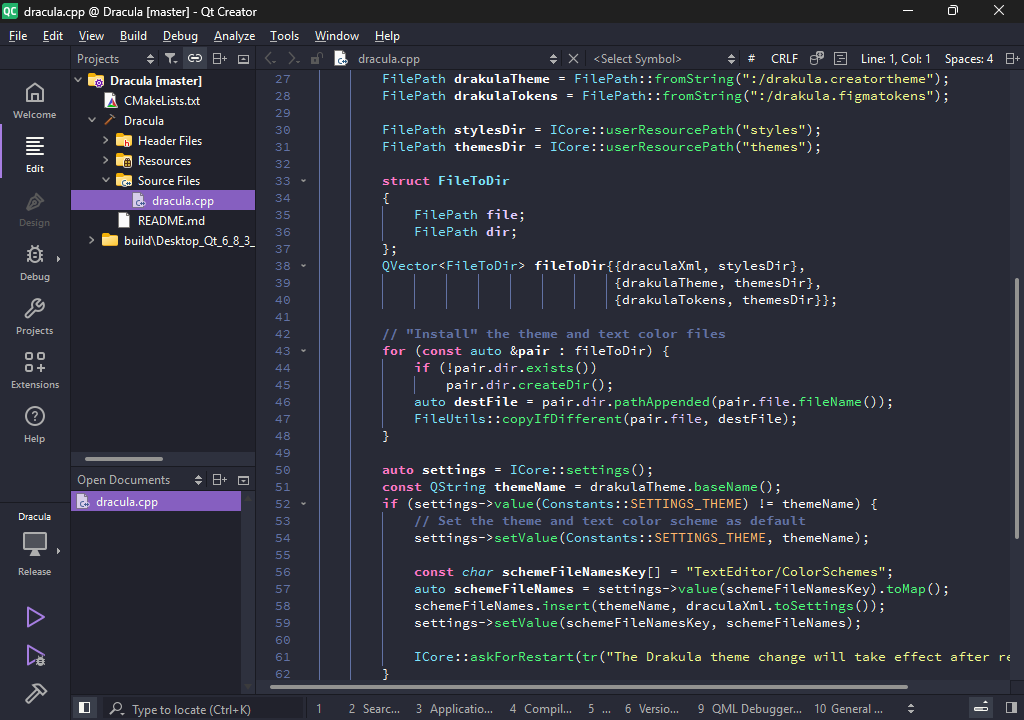Screen dimensions: 1024x720
Task: Open the Window menu
Action: click(x=336, y=36)
